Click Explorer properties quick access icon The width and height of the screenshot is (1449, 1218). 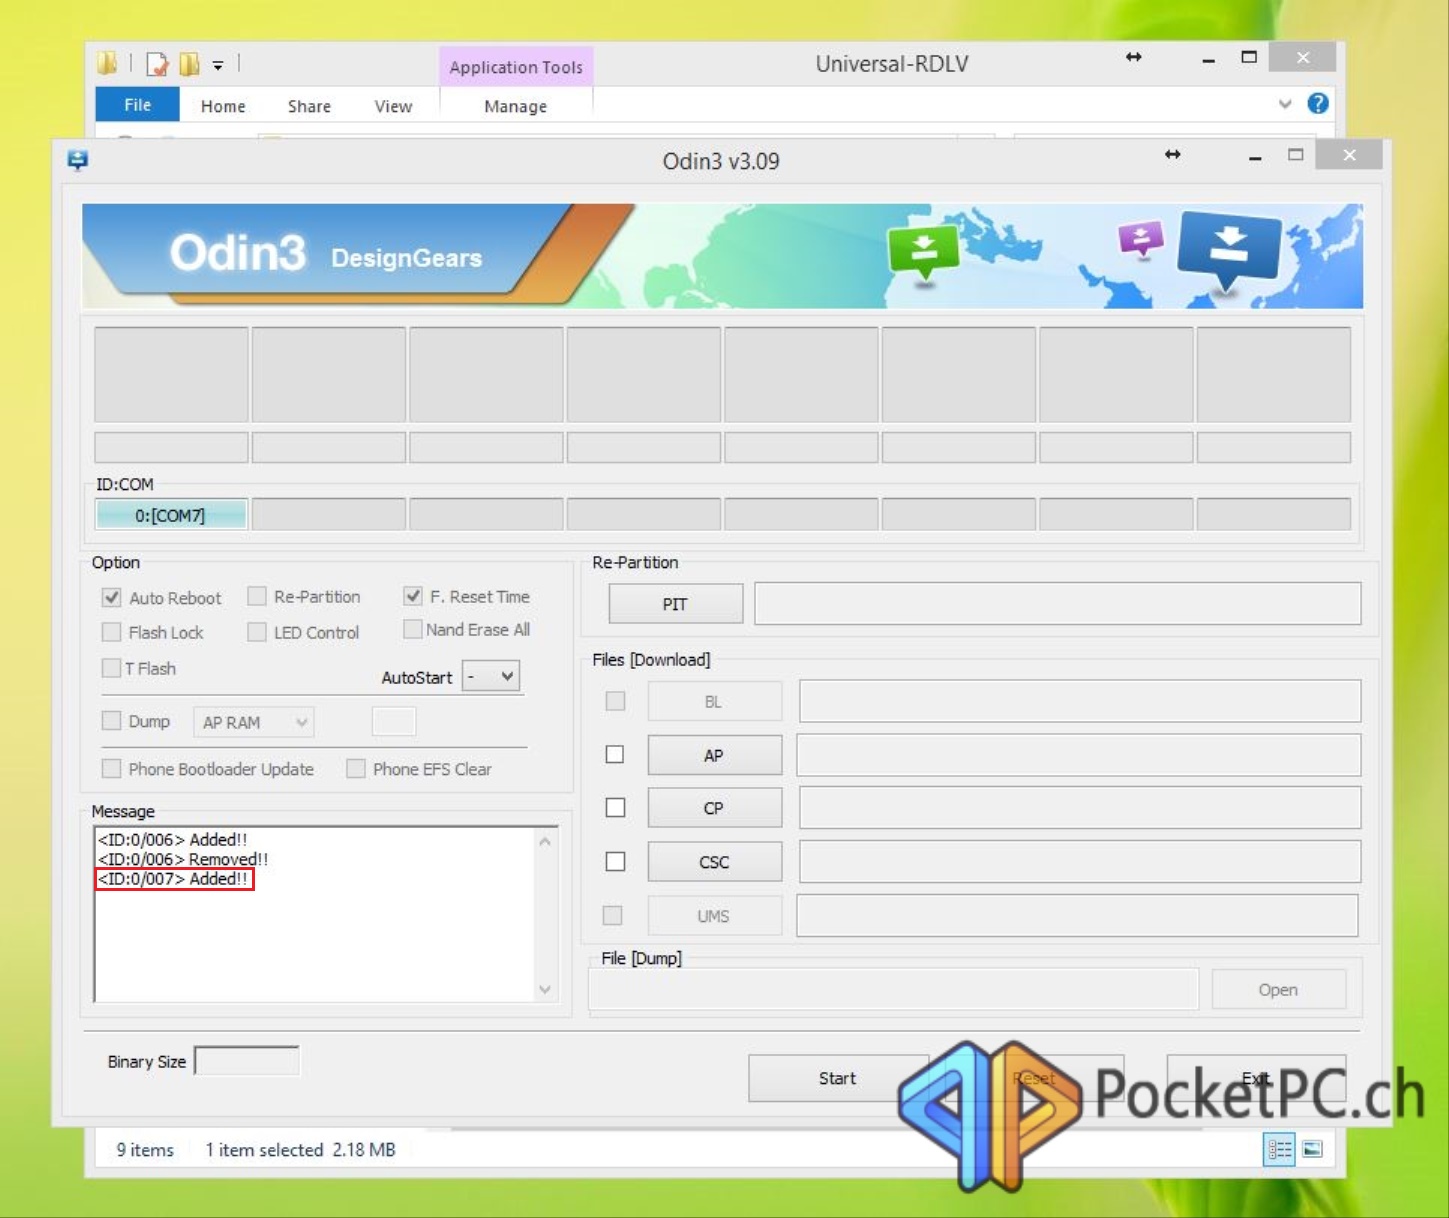point(158,64)
